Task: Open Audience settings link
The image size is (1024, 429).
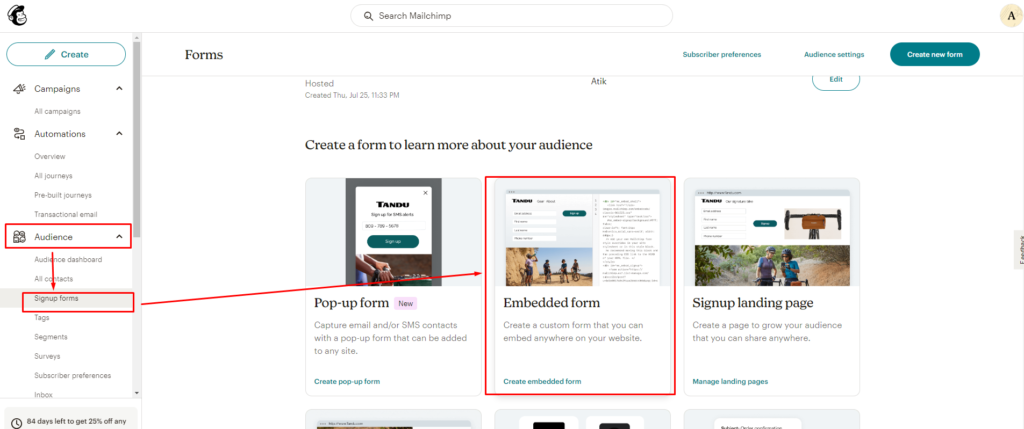Action: pos(834,55)
